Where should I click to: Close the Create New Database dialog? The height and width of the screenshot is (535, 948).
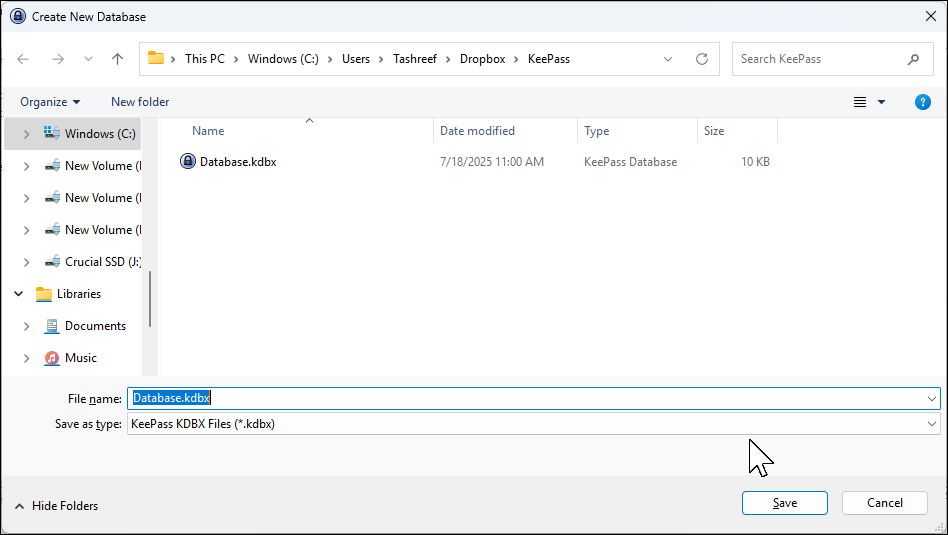[930, 16]
